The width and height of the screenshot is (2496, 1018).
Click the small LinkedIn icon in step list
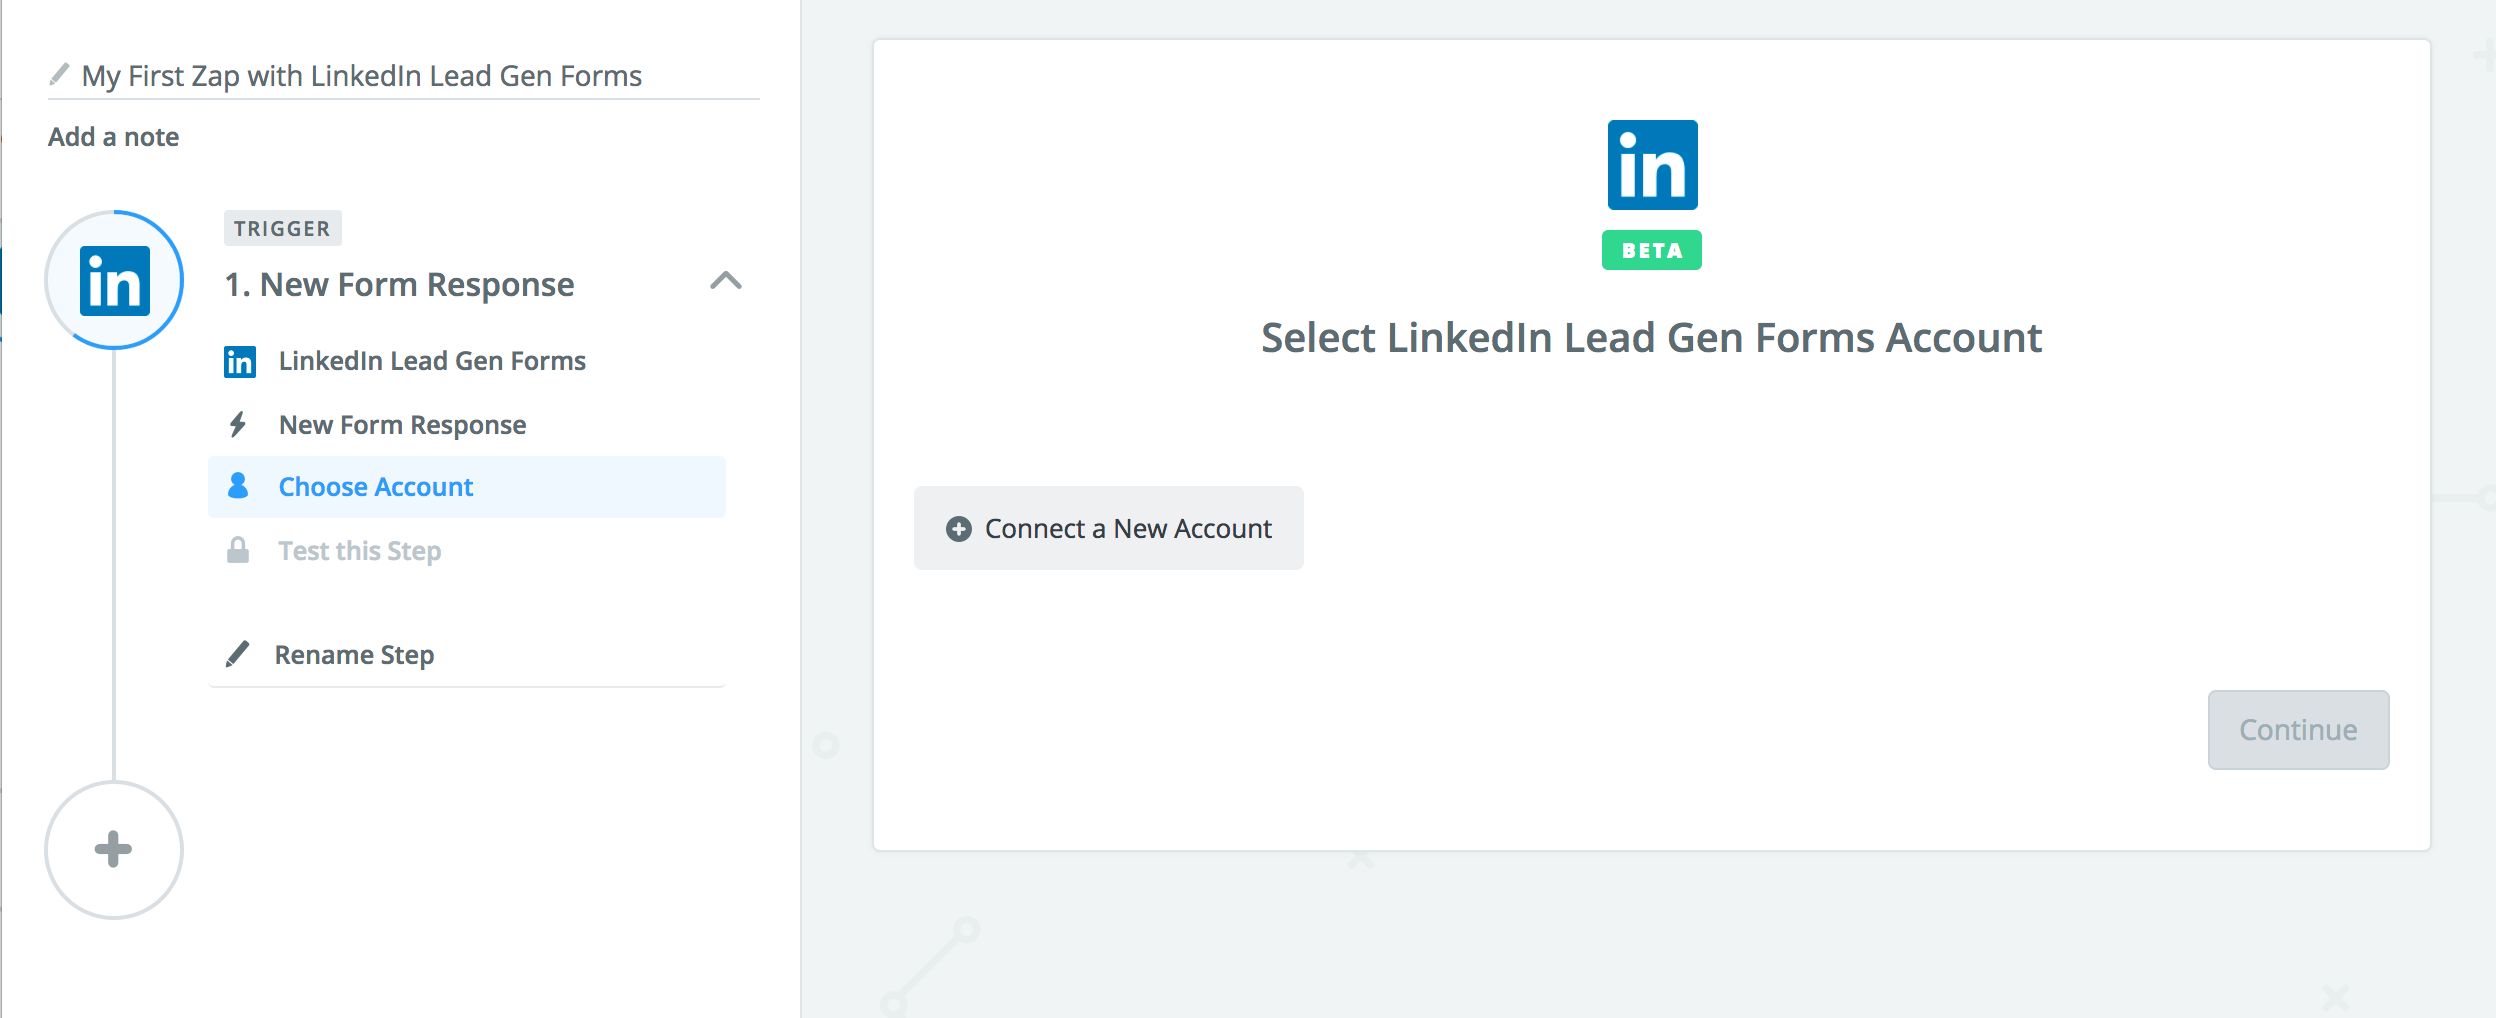click(240, 361)
